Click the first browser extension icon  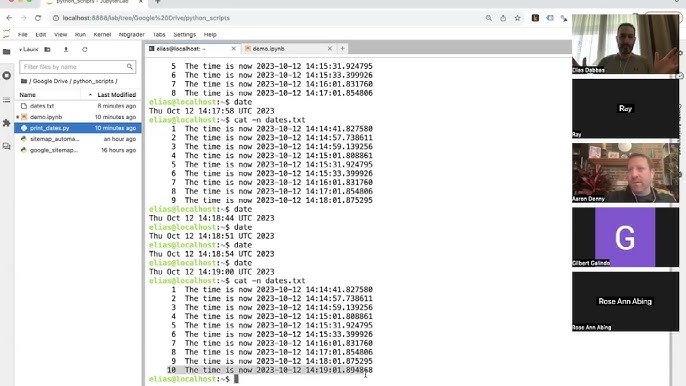tap(535, 18)
